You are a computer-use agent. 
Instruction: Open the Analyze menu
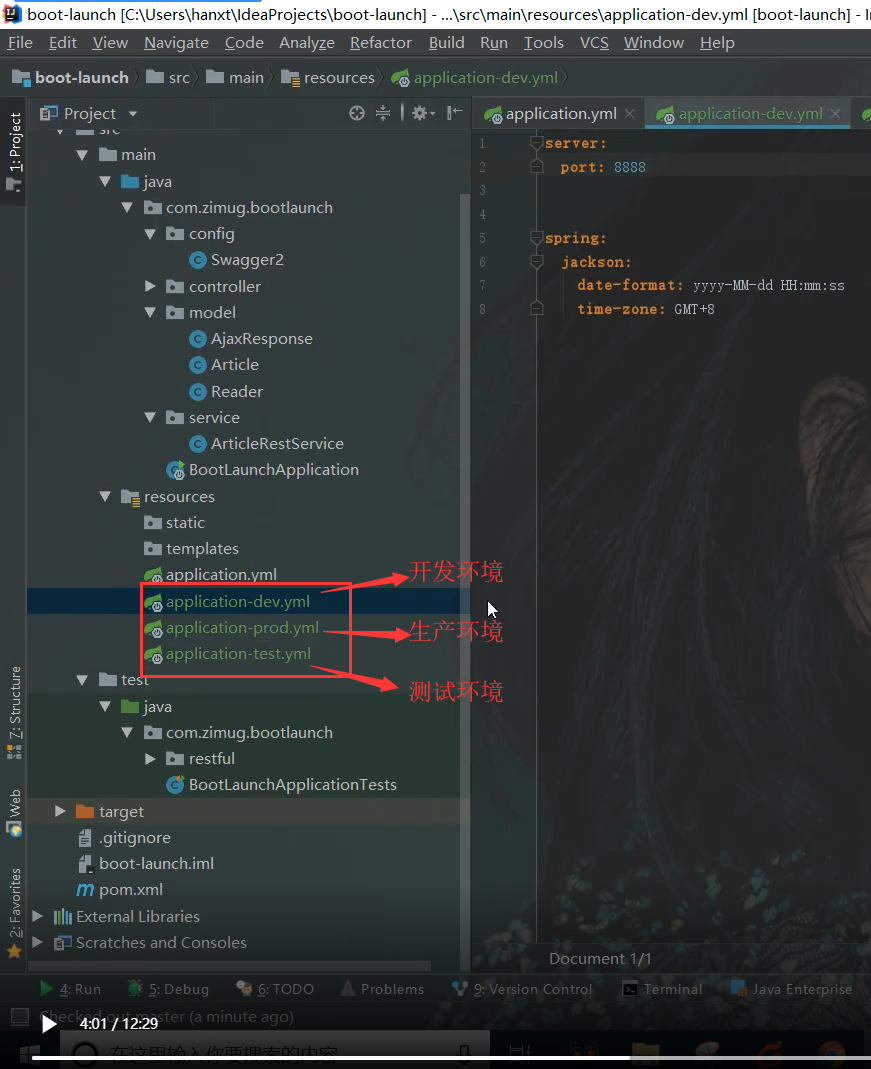pos(307,42)
